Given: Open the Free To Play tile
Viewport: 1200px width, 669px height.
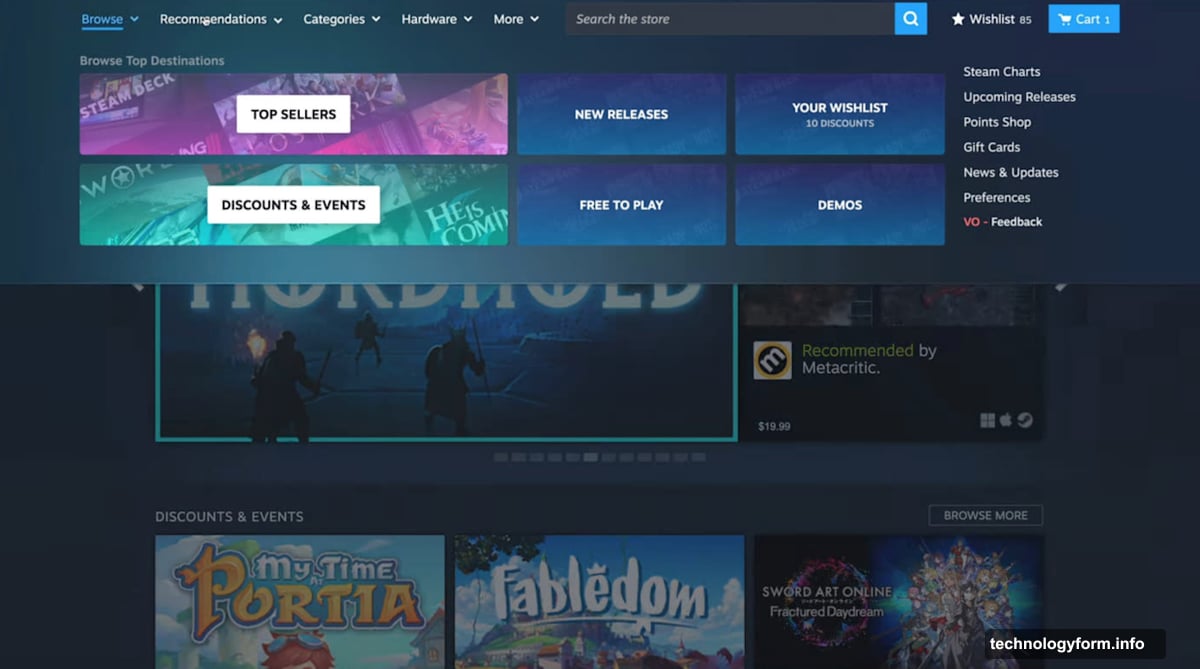Looking at the screenshot, I should 621,205.
